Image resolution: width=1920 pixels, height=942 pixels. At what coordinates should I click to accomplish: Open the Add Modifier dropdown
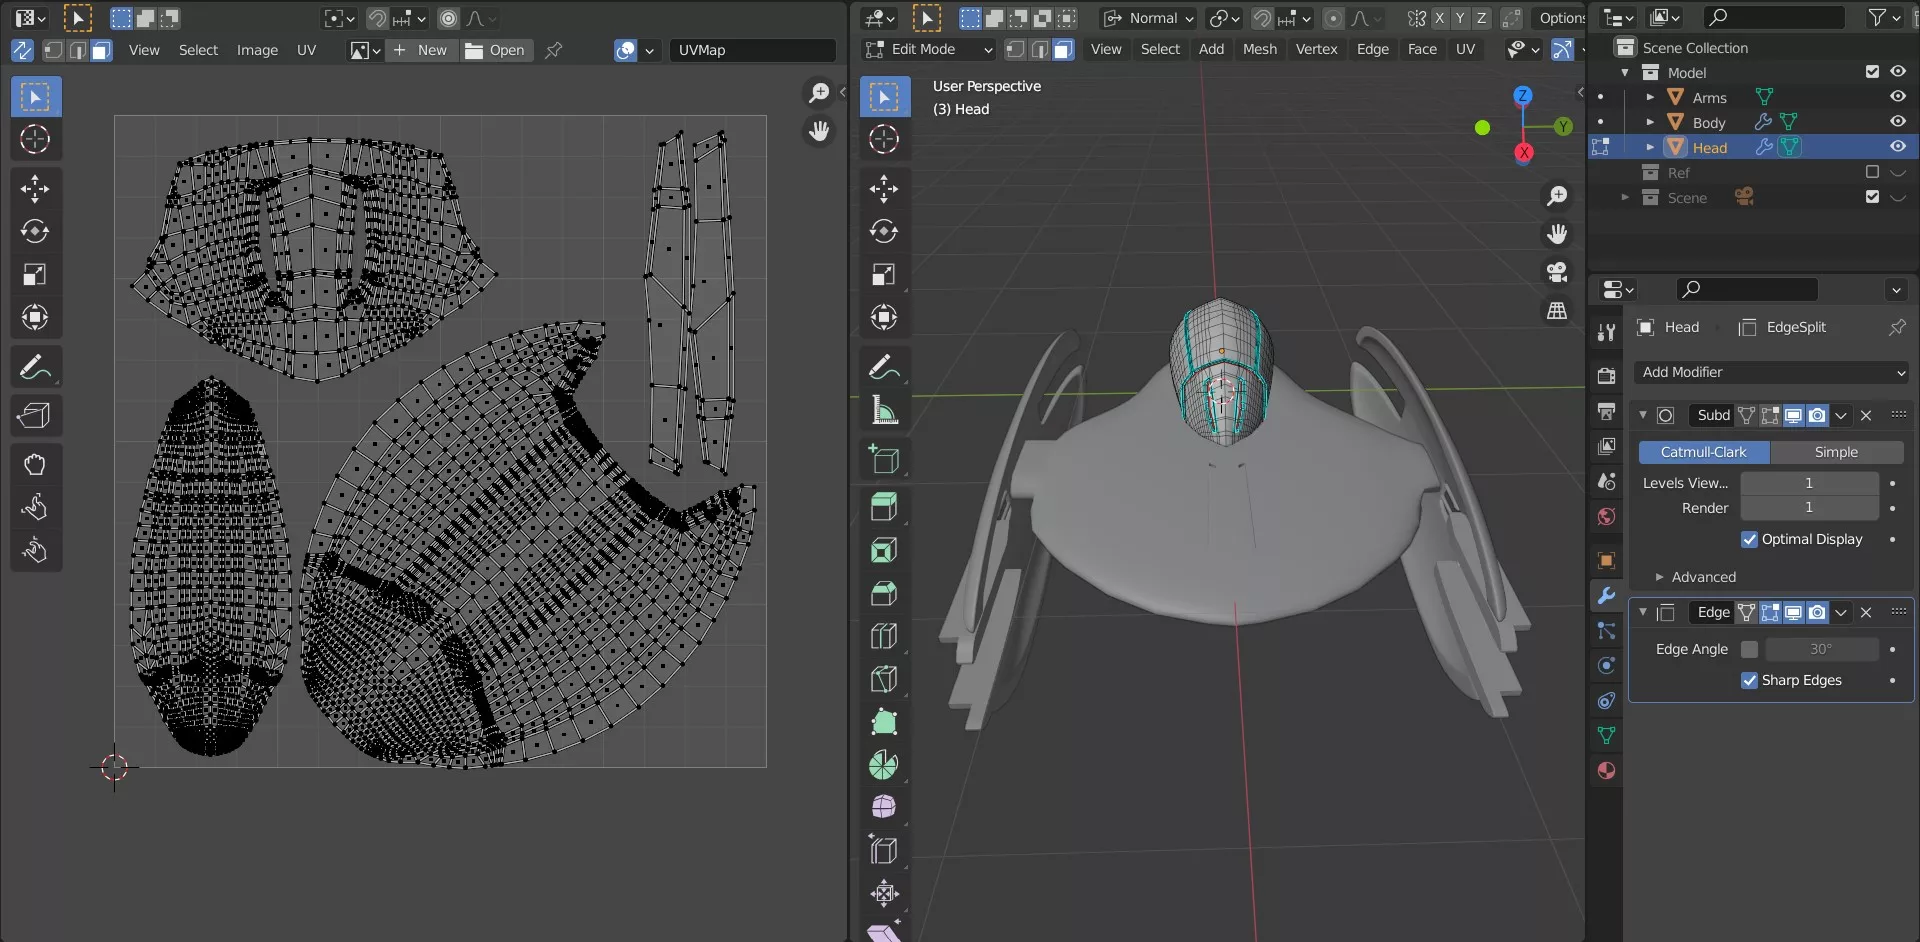[1771, 372]
